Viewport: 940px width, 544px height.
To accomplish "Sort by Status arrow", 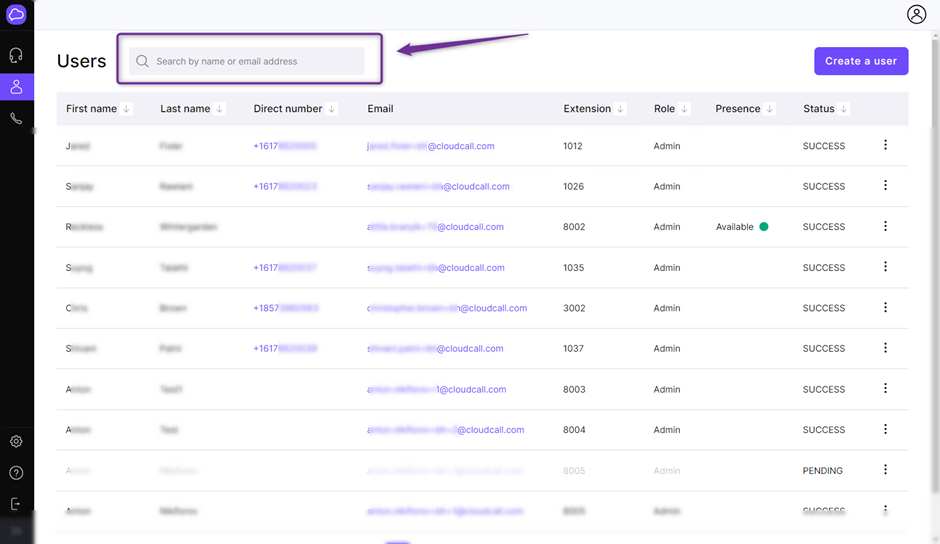I will [843, 109].
